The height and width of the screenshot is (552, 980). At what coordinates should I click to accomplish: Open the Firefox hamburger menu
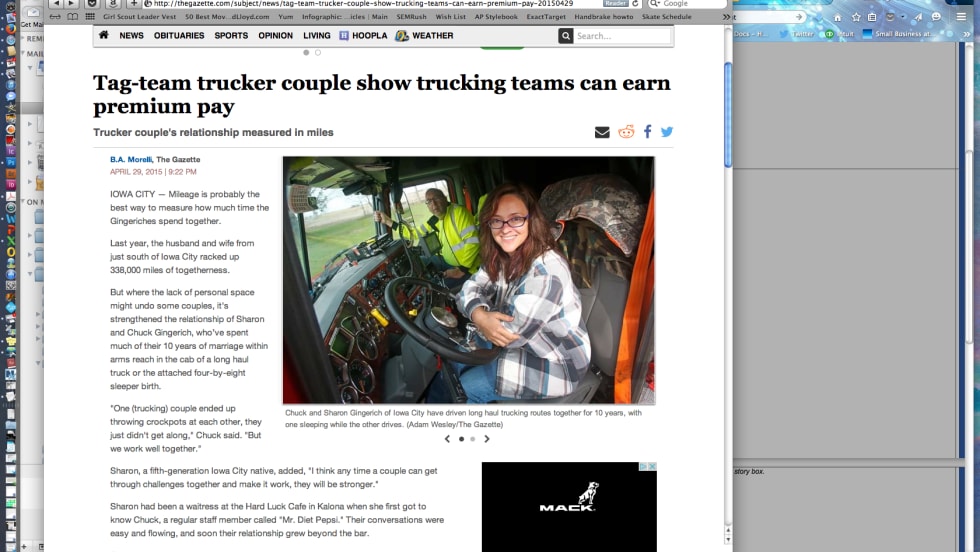[962, 17]
